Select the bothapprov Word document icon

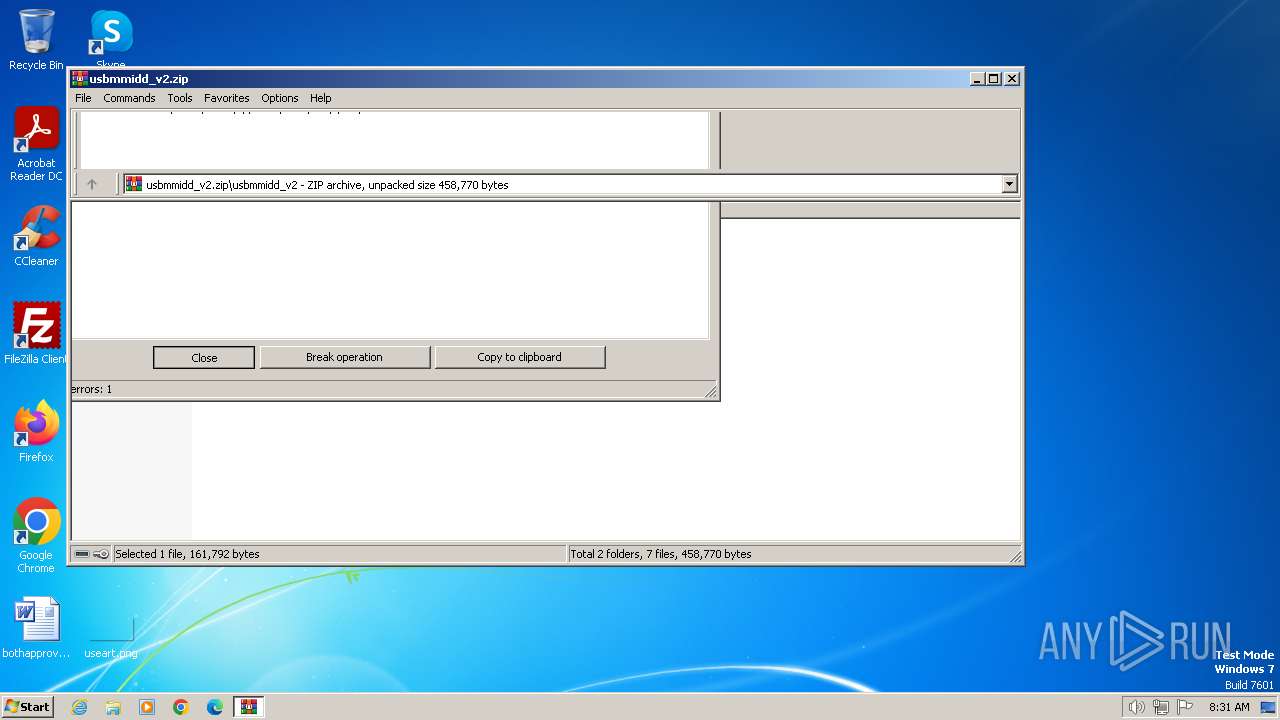[36, 628]
